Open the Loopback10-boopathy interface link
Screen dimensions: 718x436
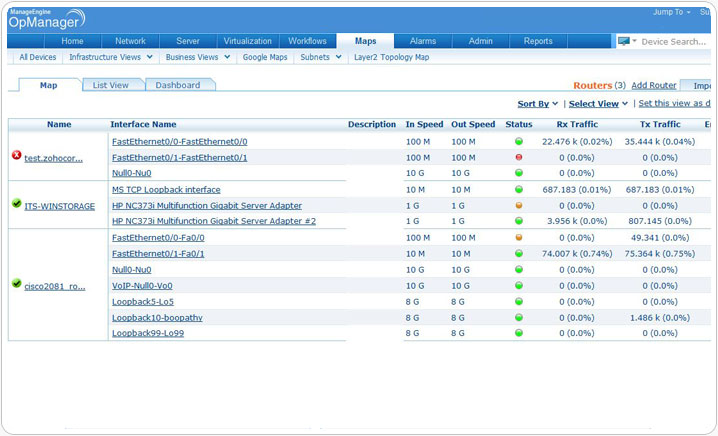tap(157, 317)
